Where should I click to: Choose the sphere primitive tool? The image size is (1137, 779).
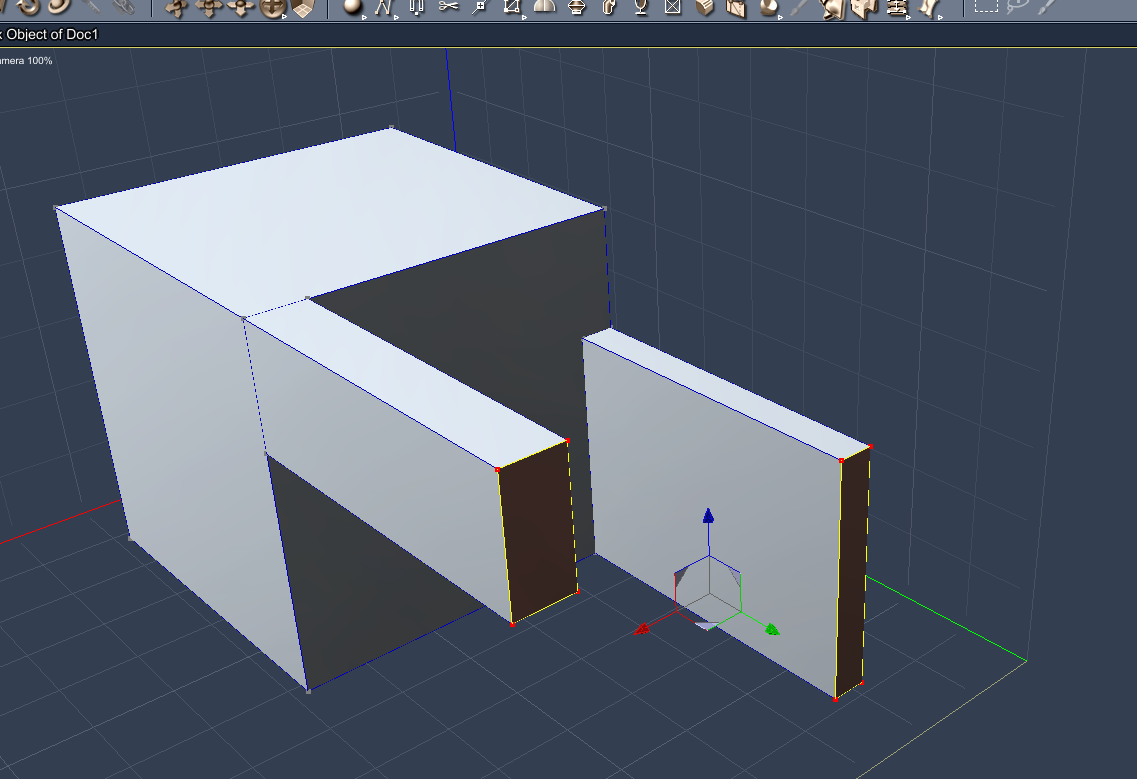(x=353, y=7)
